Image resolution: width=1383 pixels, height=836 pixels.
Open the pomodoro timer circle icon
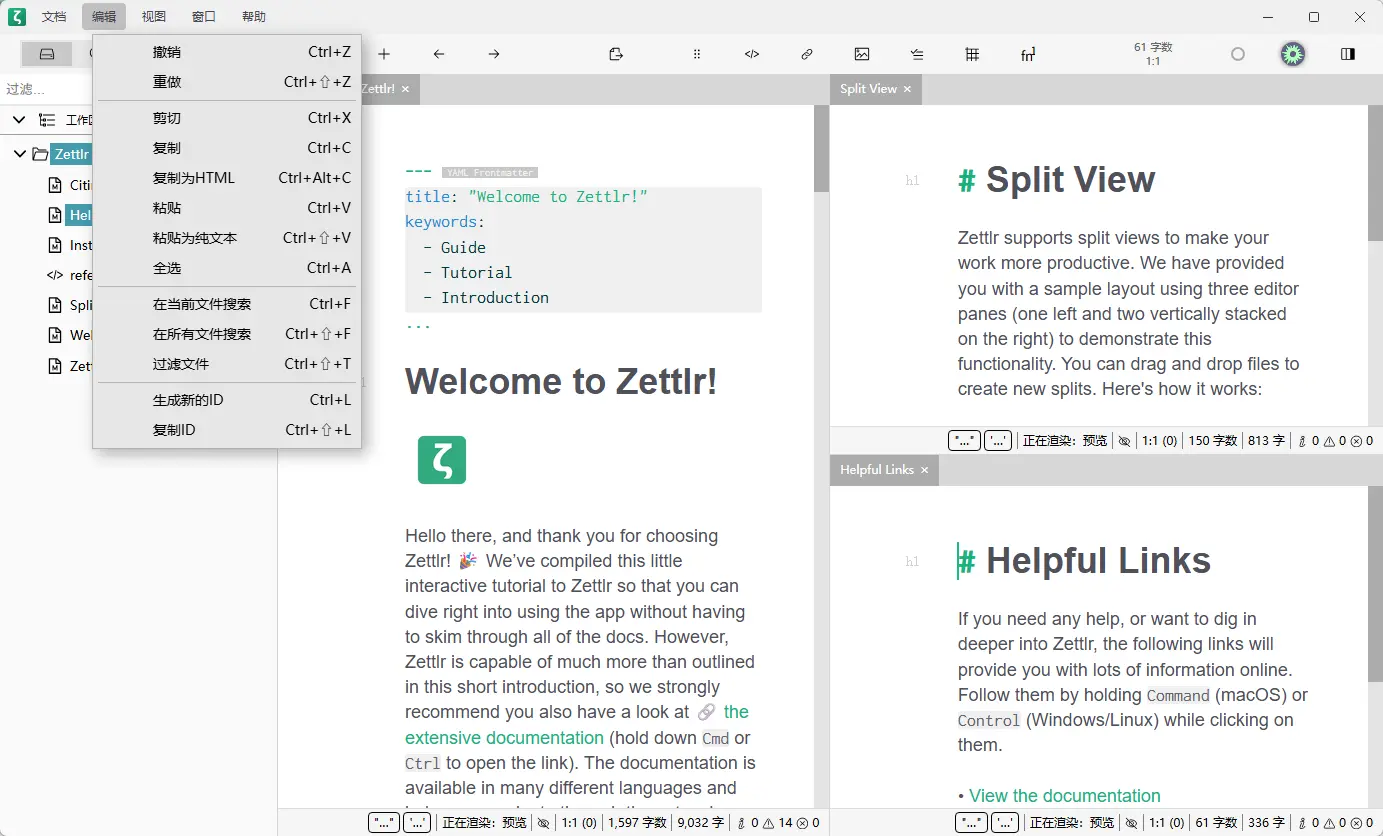1238,54
